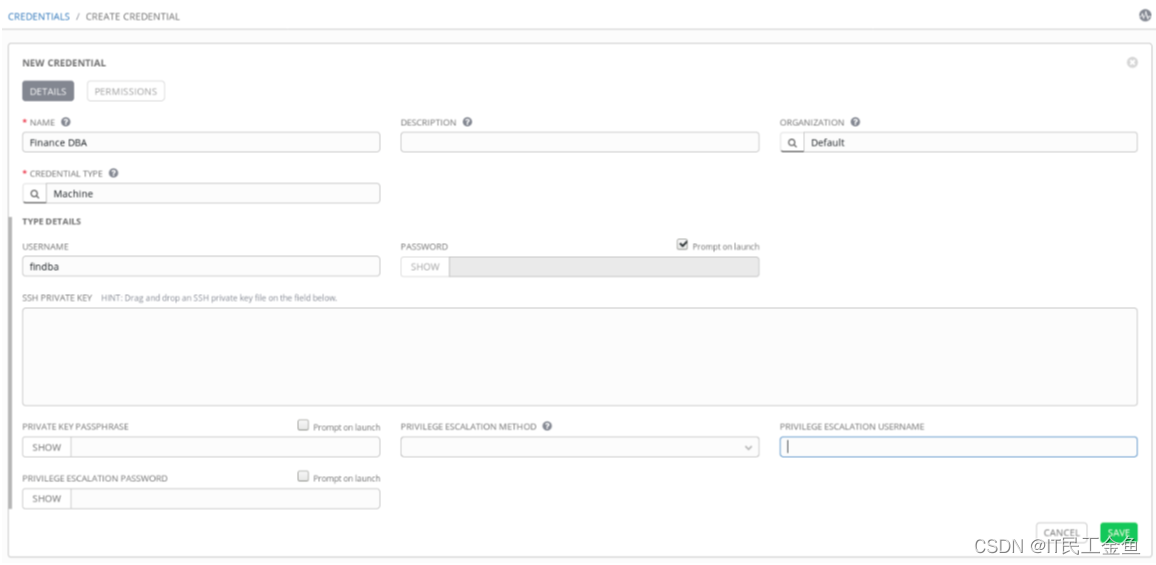Click the Privilege Escalation Password input field
This screenshot has width=1156, height=565.
(226, 499)
